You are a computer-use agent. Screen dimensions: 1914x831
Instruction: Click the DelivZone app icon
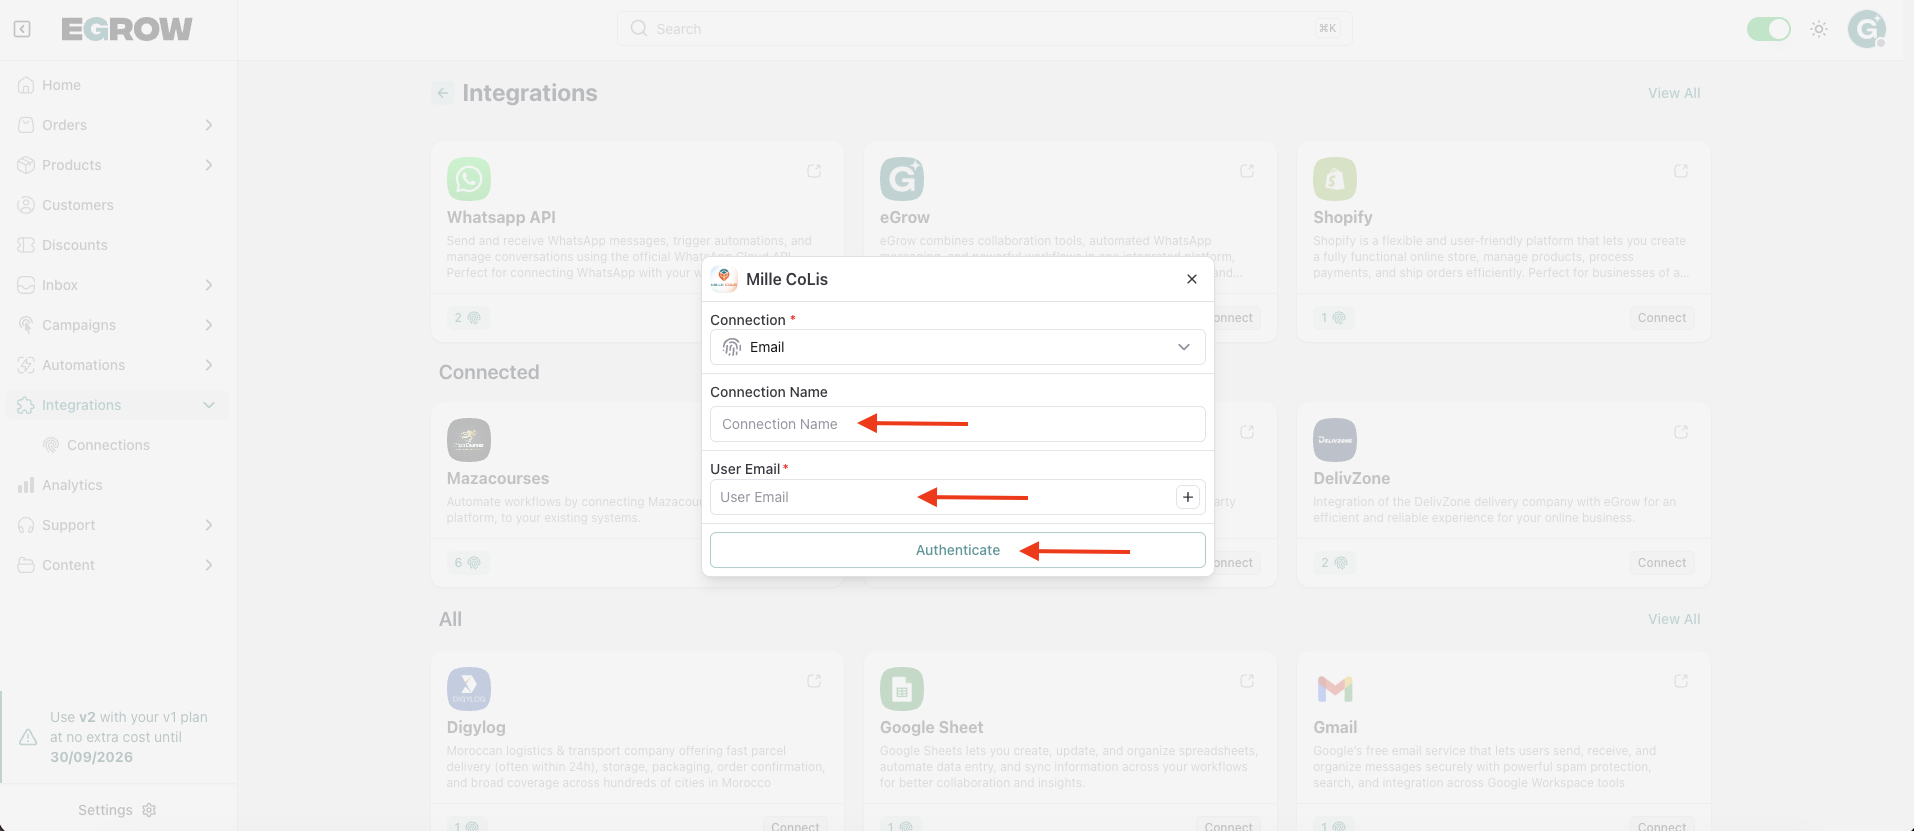point(1335,440)
